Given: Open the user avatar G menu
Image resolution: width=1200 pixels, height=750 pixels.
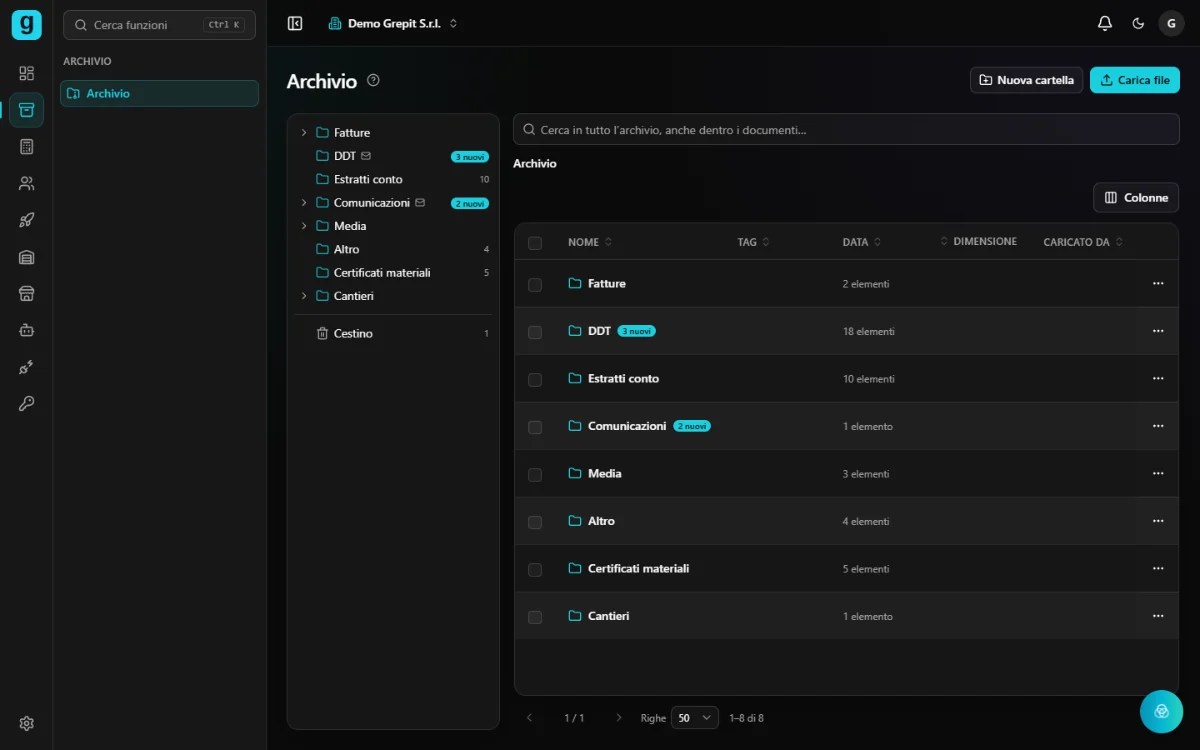Looking at the screenshot, I should pos(1171,23).
